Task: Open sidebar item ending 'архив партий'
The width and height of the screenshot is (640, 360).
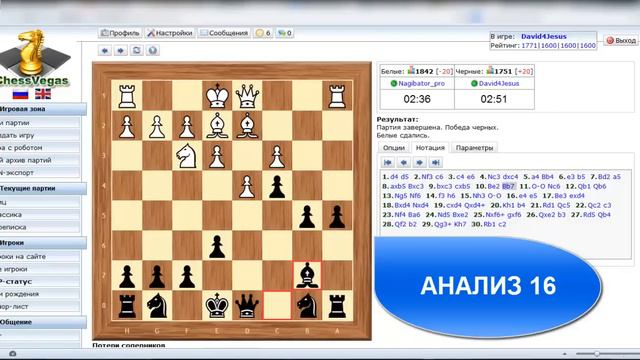Action: [x=40, y=160]
